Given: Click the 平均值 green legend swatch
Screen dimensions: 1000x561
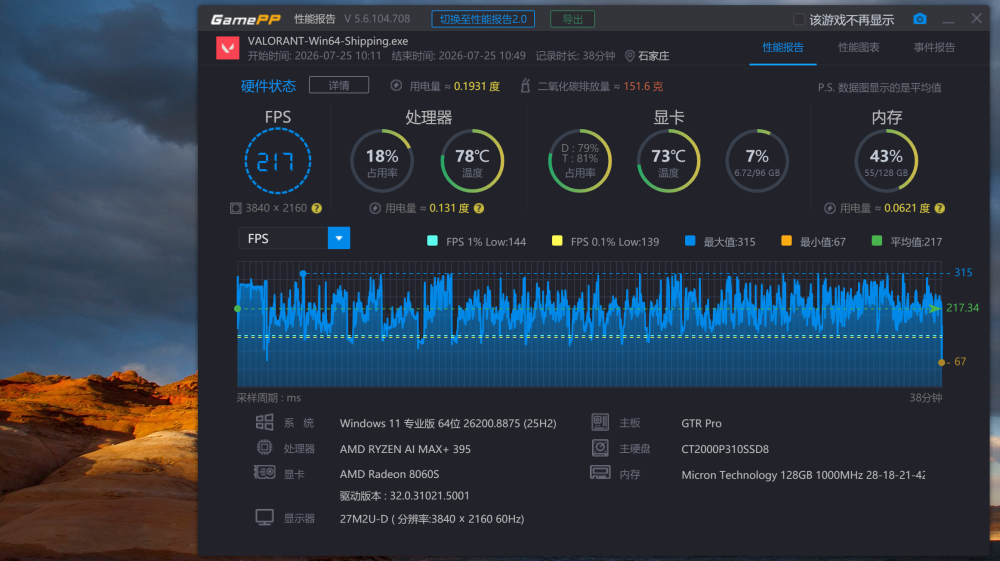Looking at the screenshot, I should click(x=877, y=240).
